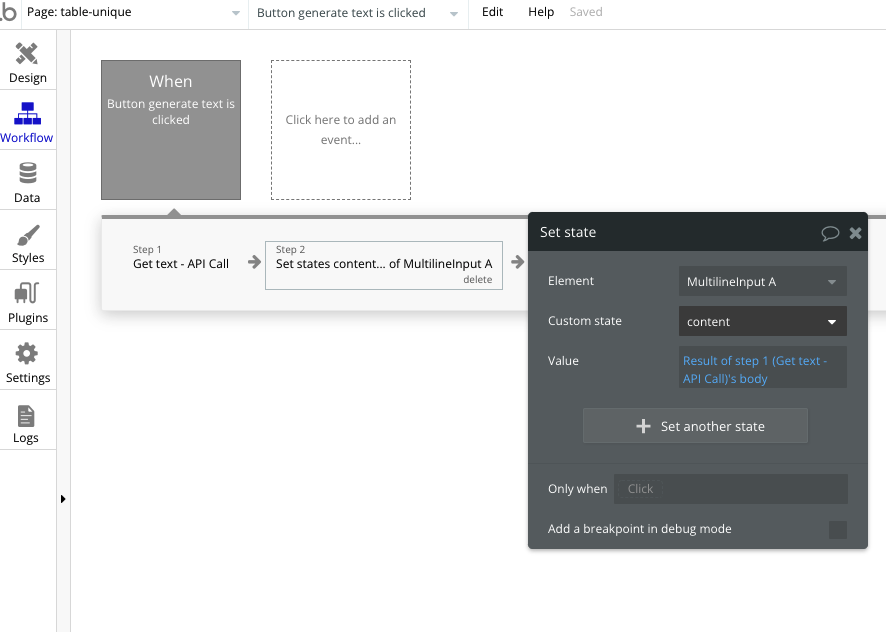Open the Element dropdown showing MultilineInput A
The image size is (886, 632).
[762, 281]
